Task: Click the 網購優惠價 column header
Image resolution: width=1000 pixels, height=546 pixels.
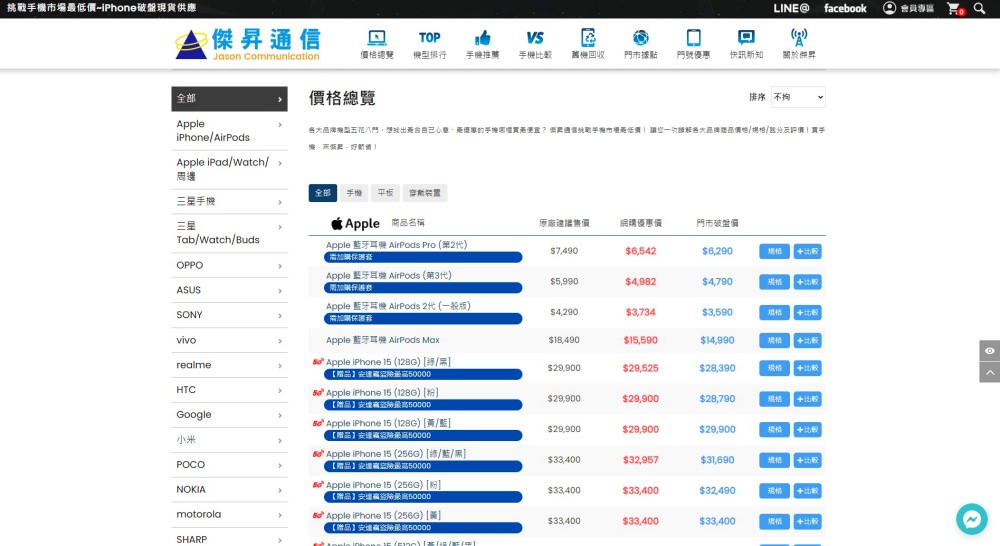Action: tap(641, 223)
